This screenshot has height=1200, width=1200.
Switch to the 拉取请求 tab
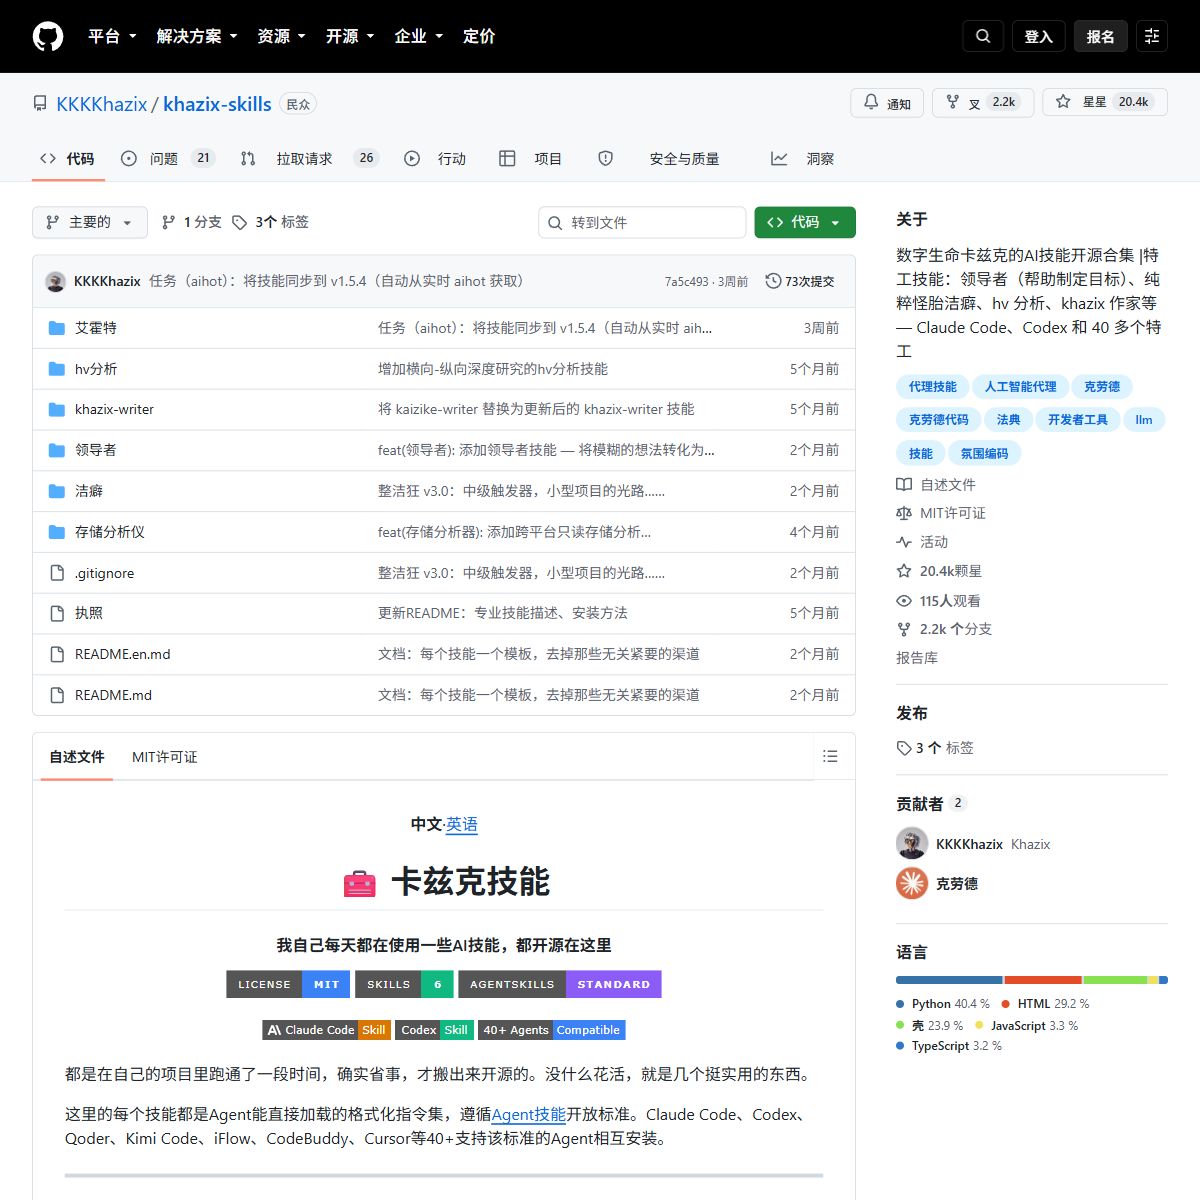pos(309,158)
